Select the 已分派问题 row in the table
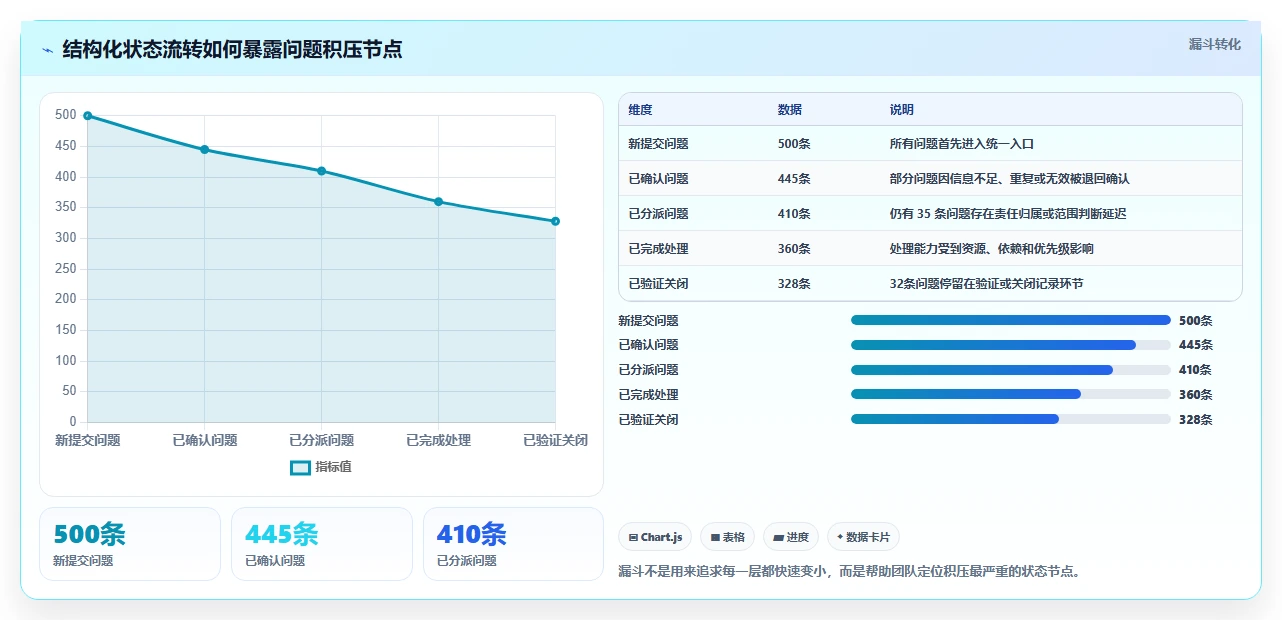Image resolution: width=1282 pixels, height=620 pixels. 930,214
